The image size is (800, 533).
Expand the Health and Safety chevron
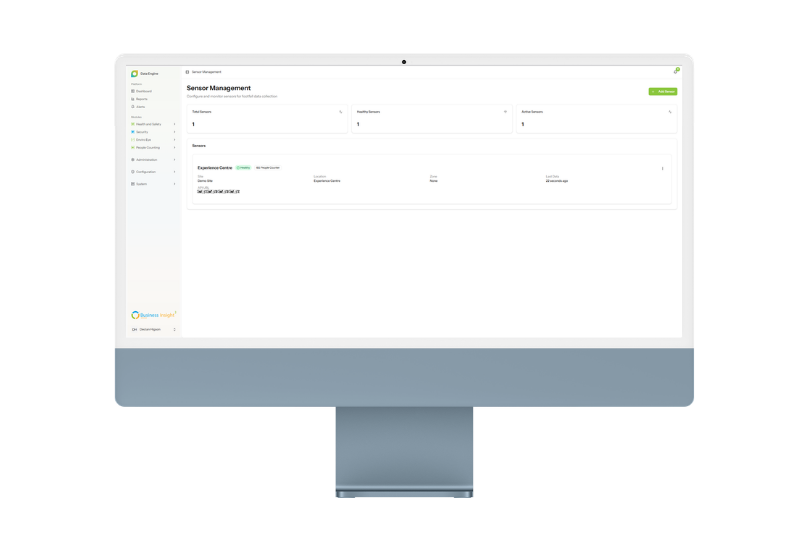click(x=174, y=124)
